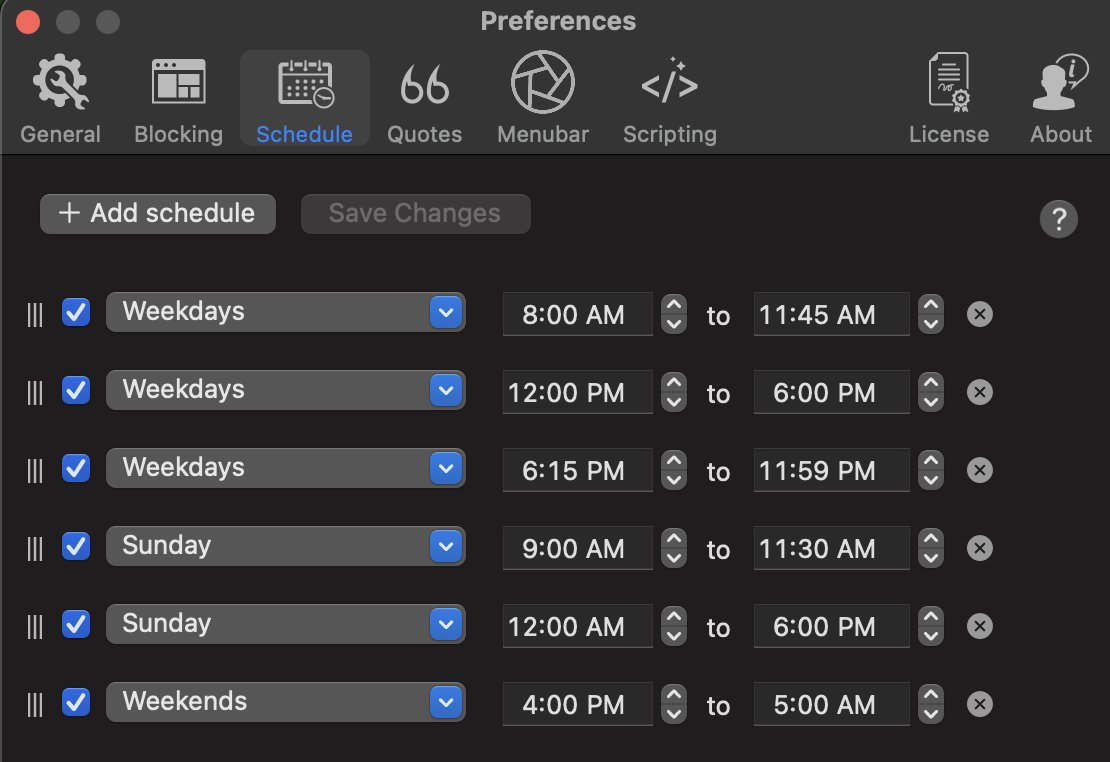Click the 8:00 AM start time field
The image size is (1110, 762).
(x=578, y=314)
